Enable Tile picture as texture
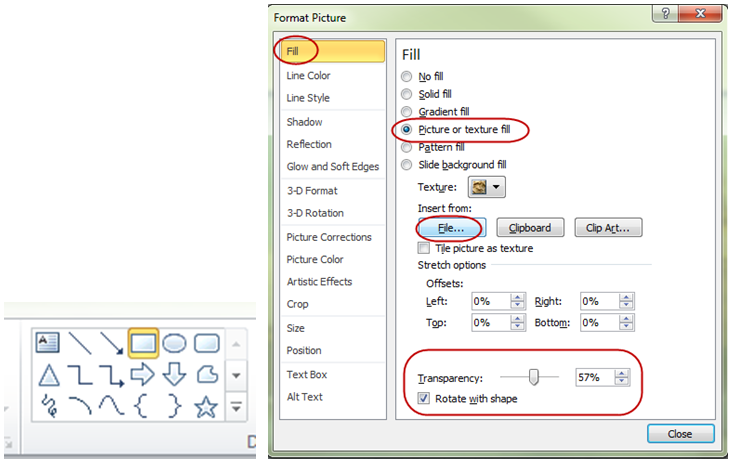Screen dimensions: 731x462 coord(424,248)
